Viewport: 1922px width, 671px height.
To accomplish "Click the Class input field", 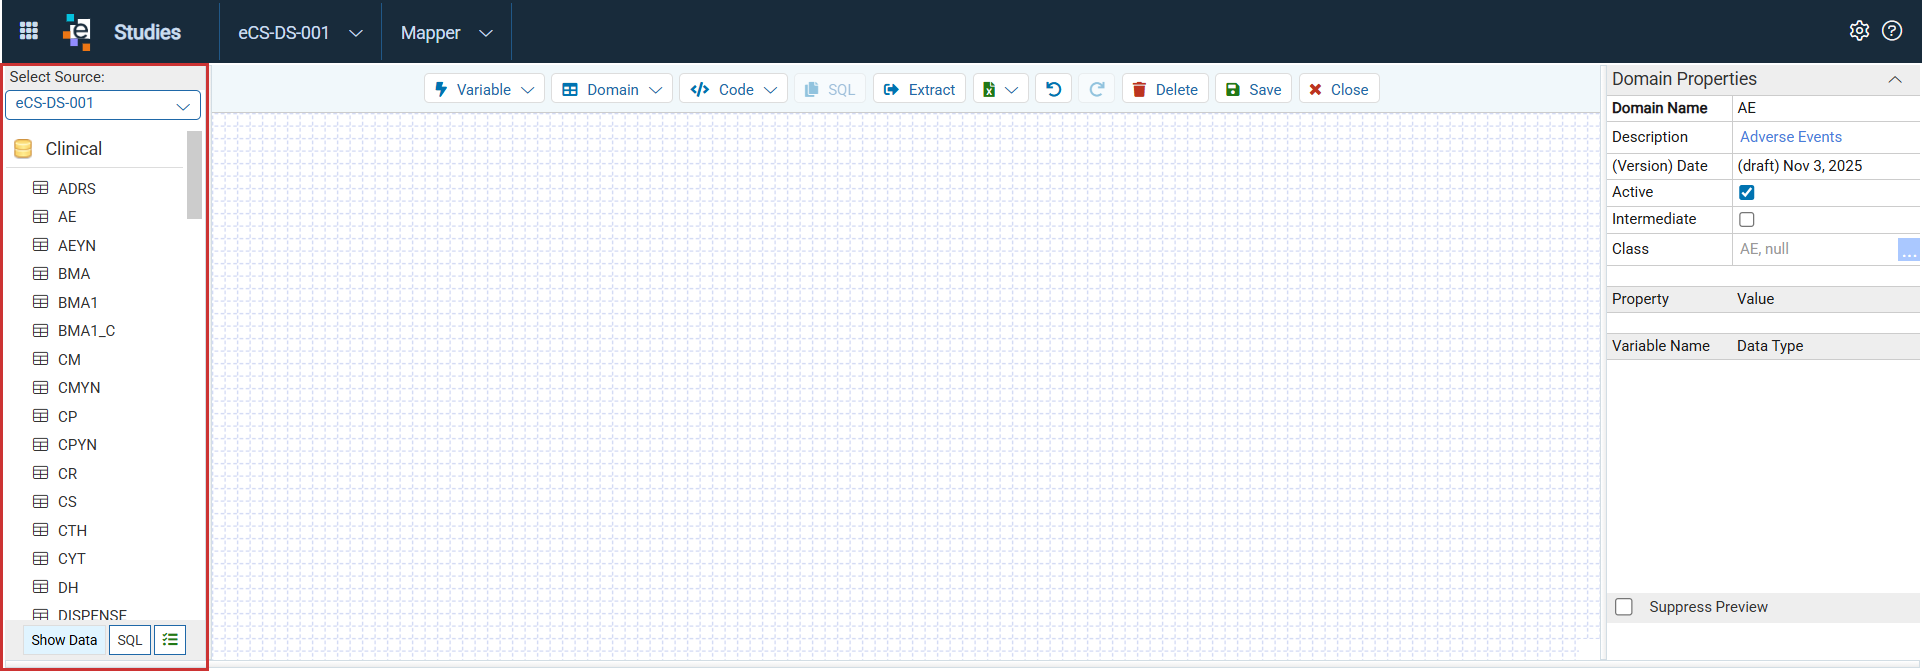I will tap(1815, 249).
